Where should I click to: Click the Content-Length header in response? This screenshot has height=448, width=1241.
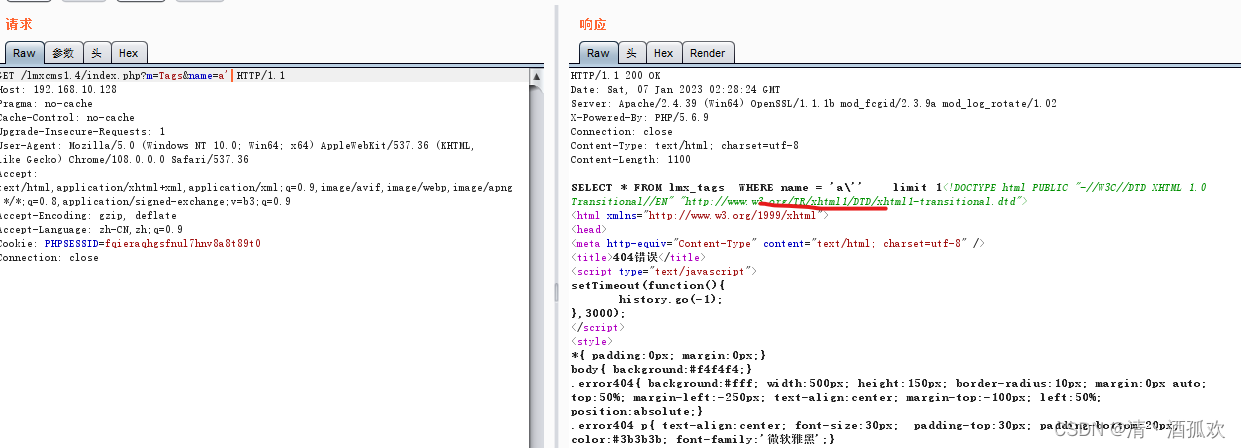click(x=630, y=159)
